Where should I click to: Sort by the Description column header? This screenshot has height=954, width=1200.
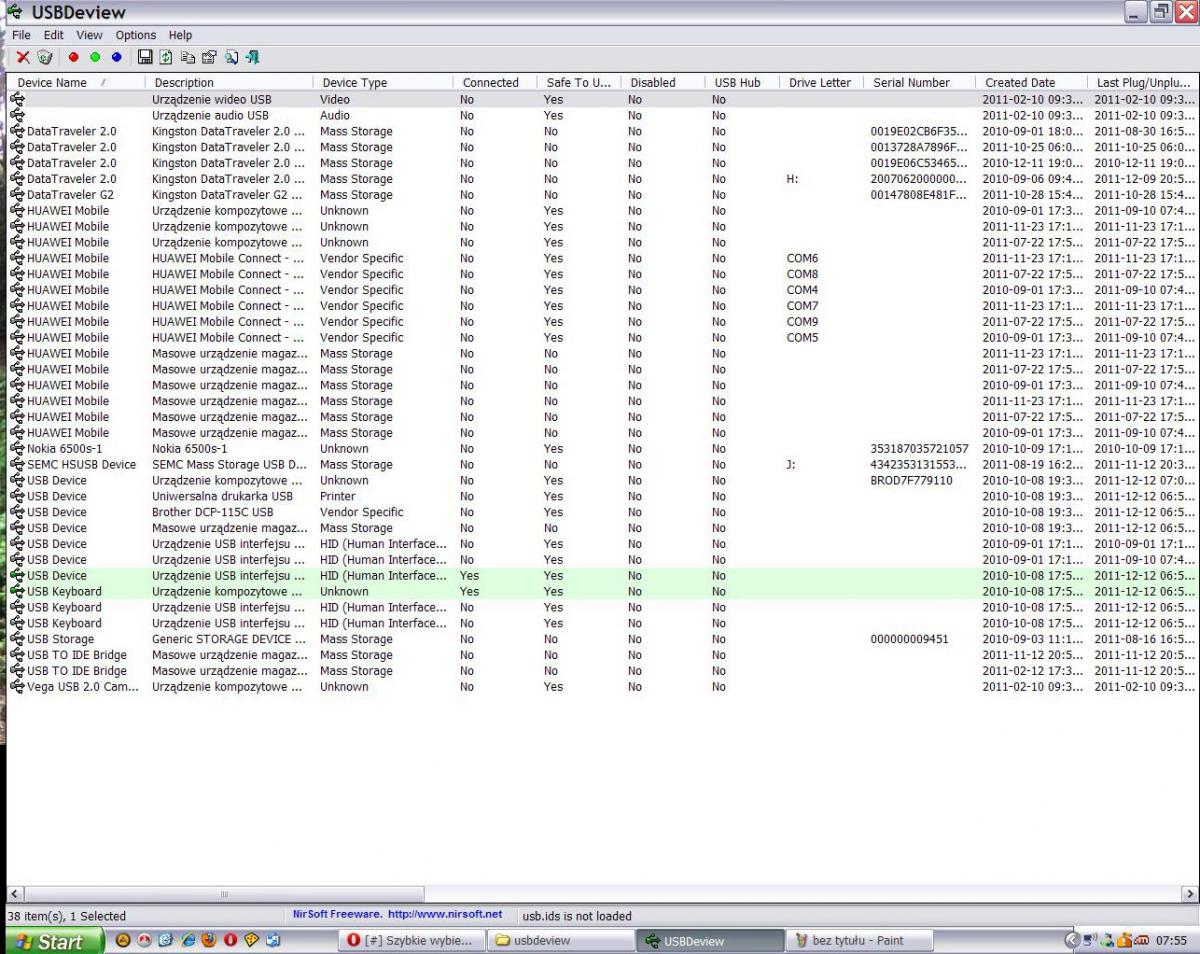230,83
